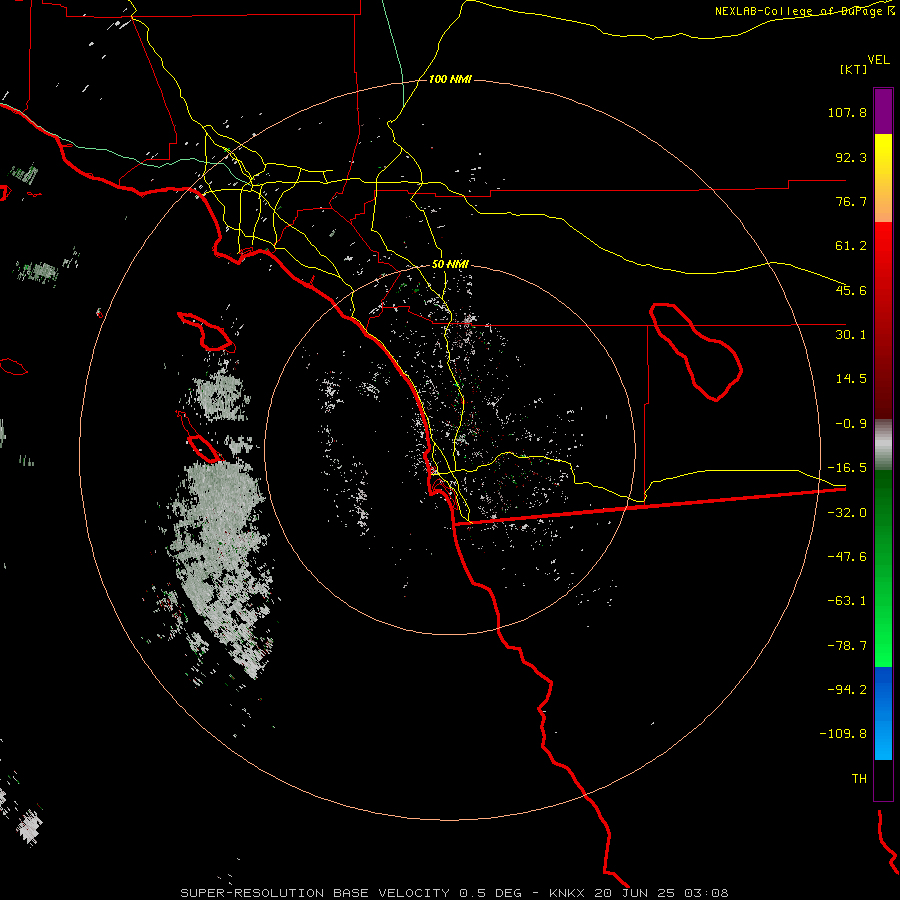
Task: Click the -109.8 velocity scale value
Action: tap(844, 734)
